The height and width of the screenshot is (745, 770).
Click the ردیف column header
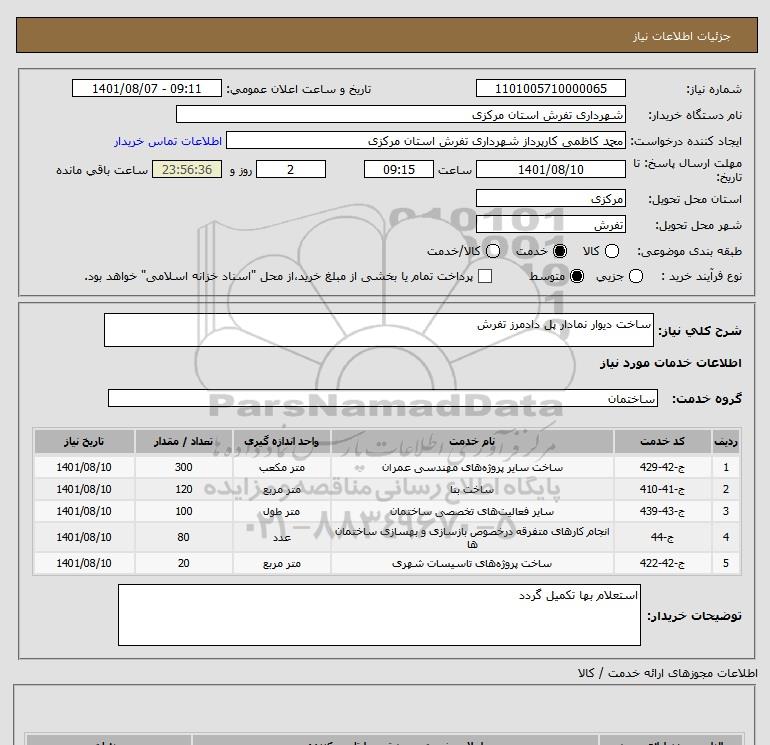pyautogui.click(x=725, y=441)
